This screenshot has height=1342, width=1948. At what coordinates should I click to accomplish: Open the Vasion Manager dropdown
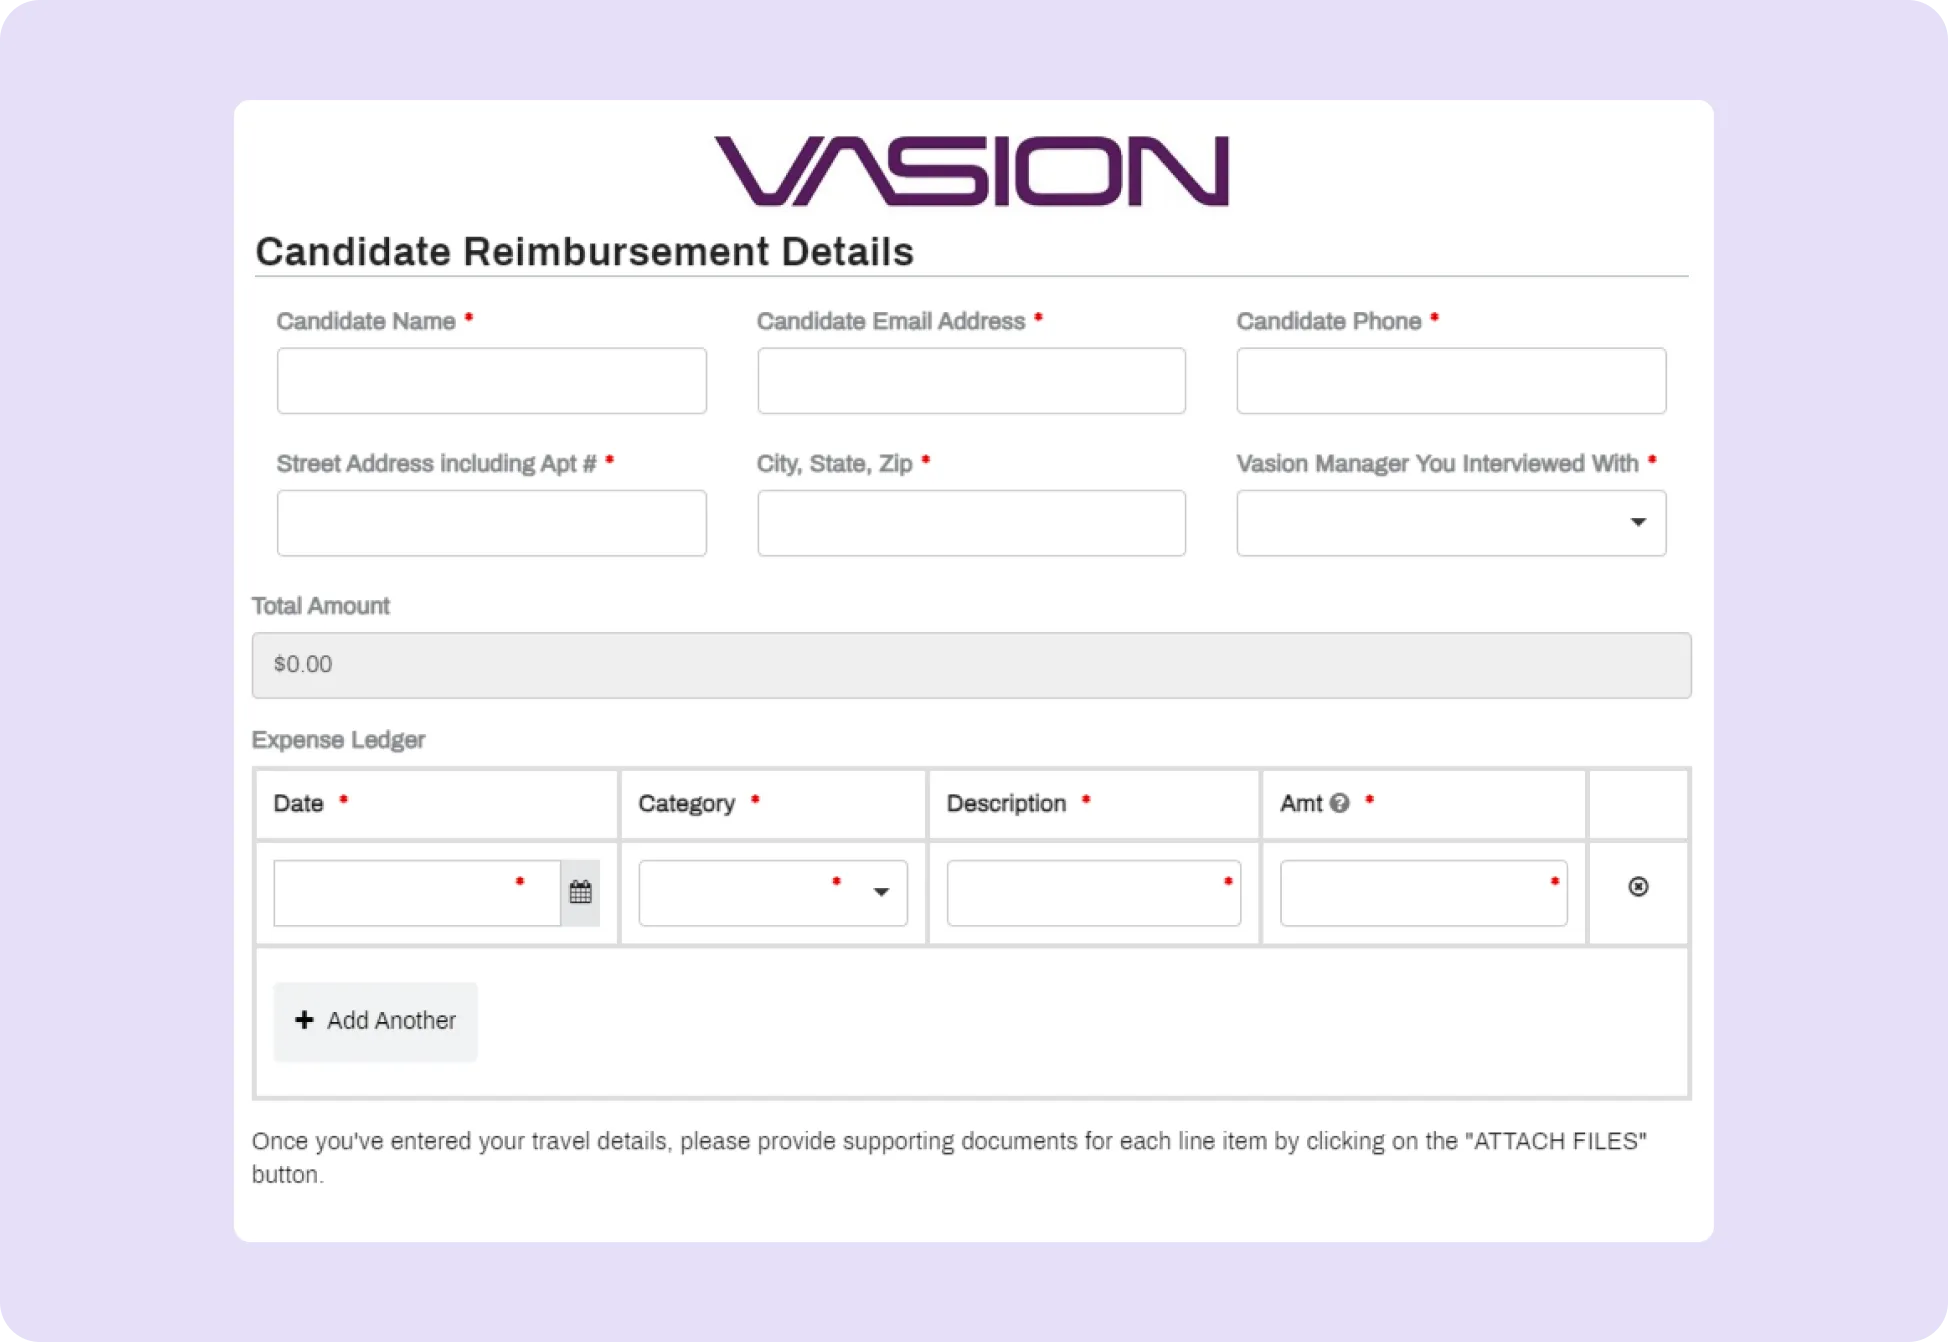1450,523
